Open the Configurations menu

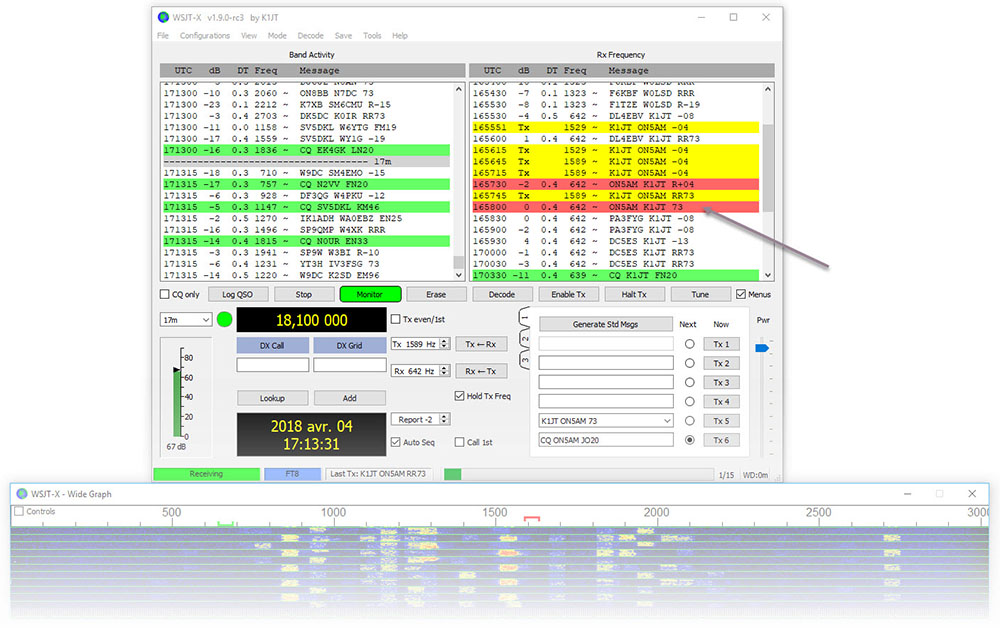click(205, 36)
